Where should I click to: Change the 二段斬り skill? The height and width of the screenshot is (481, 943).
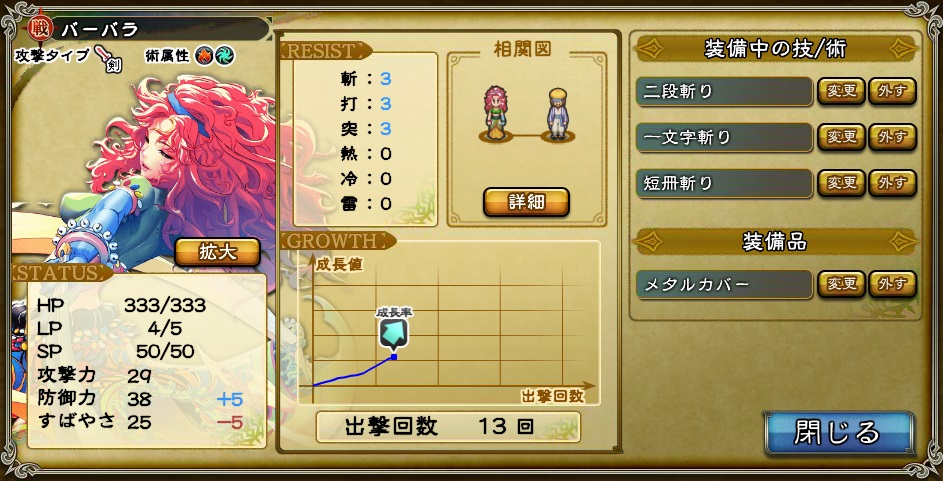coord(841,91)
